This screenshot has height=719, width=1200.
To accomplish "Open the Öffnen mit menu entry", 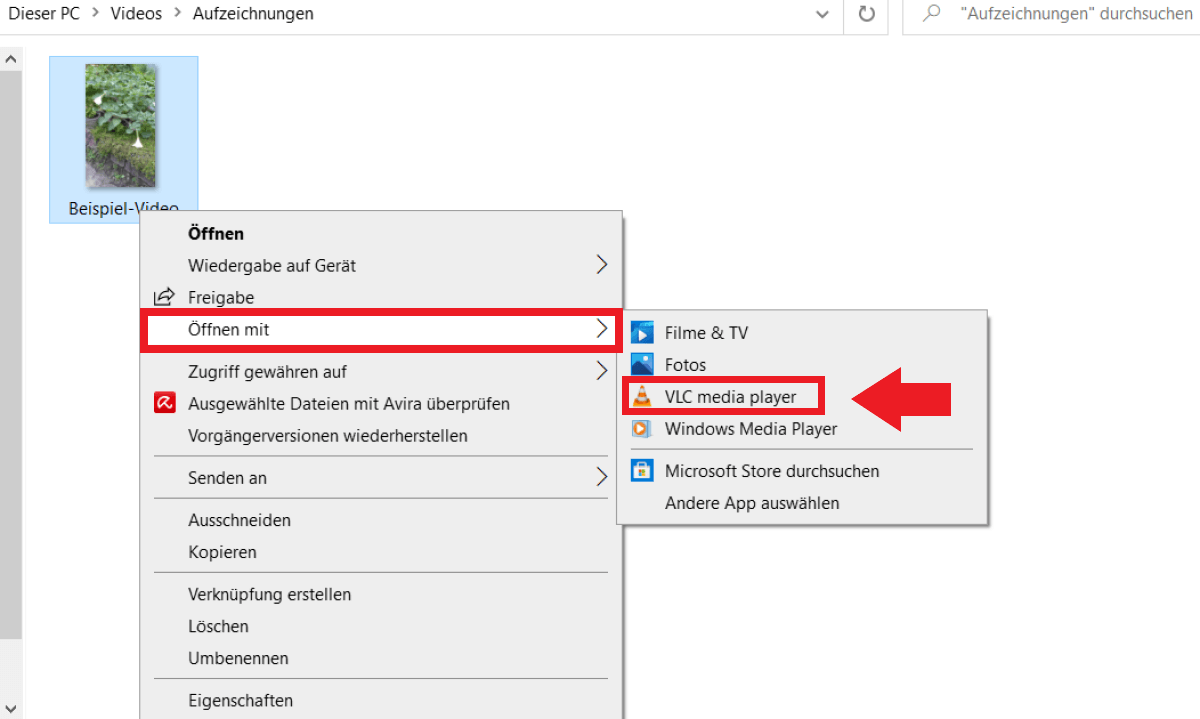I will tap(381, 329).
